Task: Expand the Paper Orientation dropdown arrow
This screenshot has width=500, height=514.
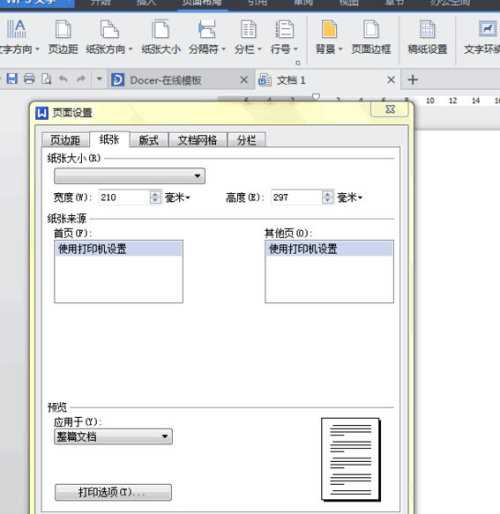Action: pyautogui.click(x=131, y=49)
